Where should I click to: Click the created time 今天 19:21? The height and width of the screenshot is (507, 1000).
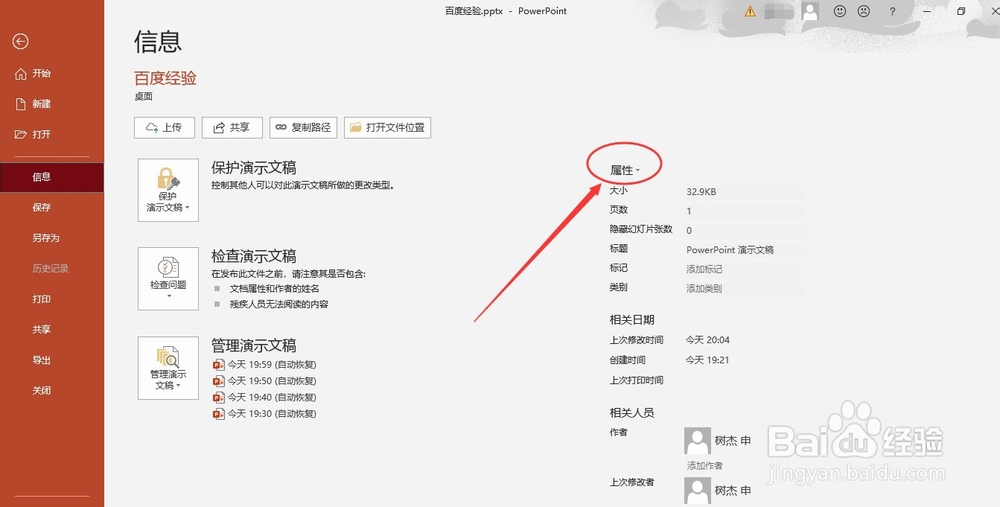click(x=707, y=360)
